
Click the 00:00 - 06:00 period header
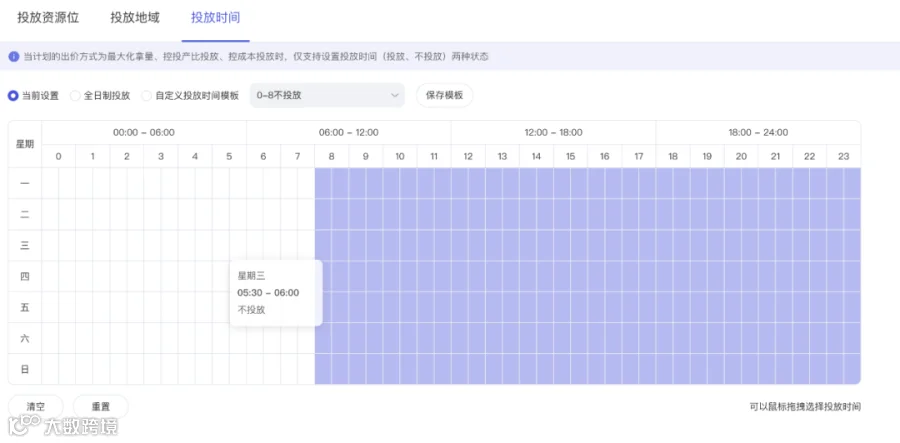(143, 133)
